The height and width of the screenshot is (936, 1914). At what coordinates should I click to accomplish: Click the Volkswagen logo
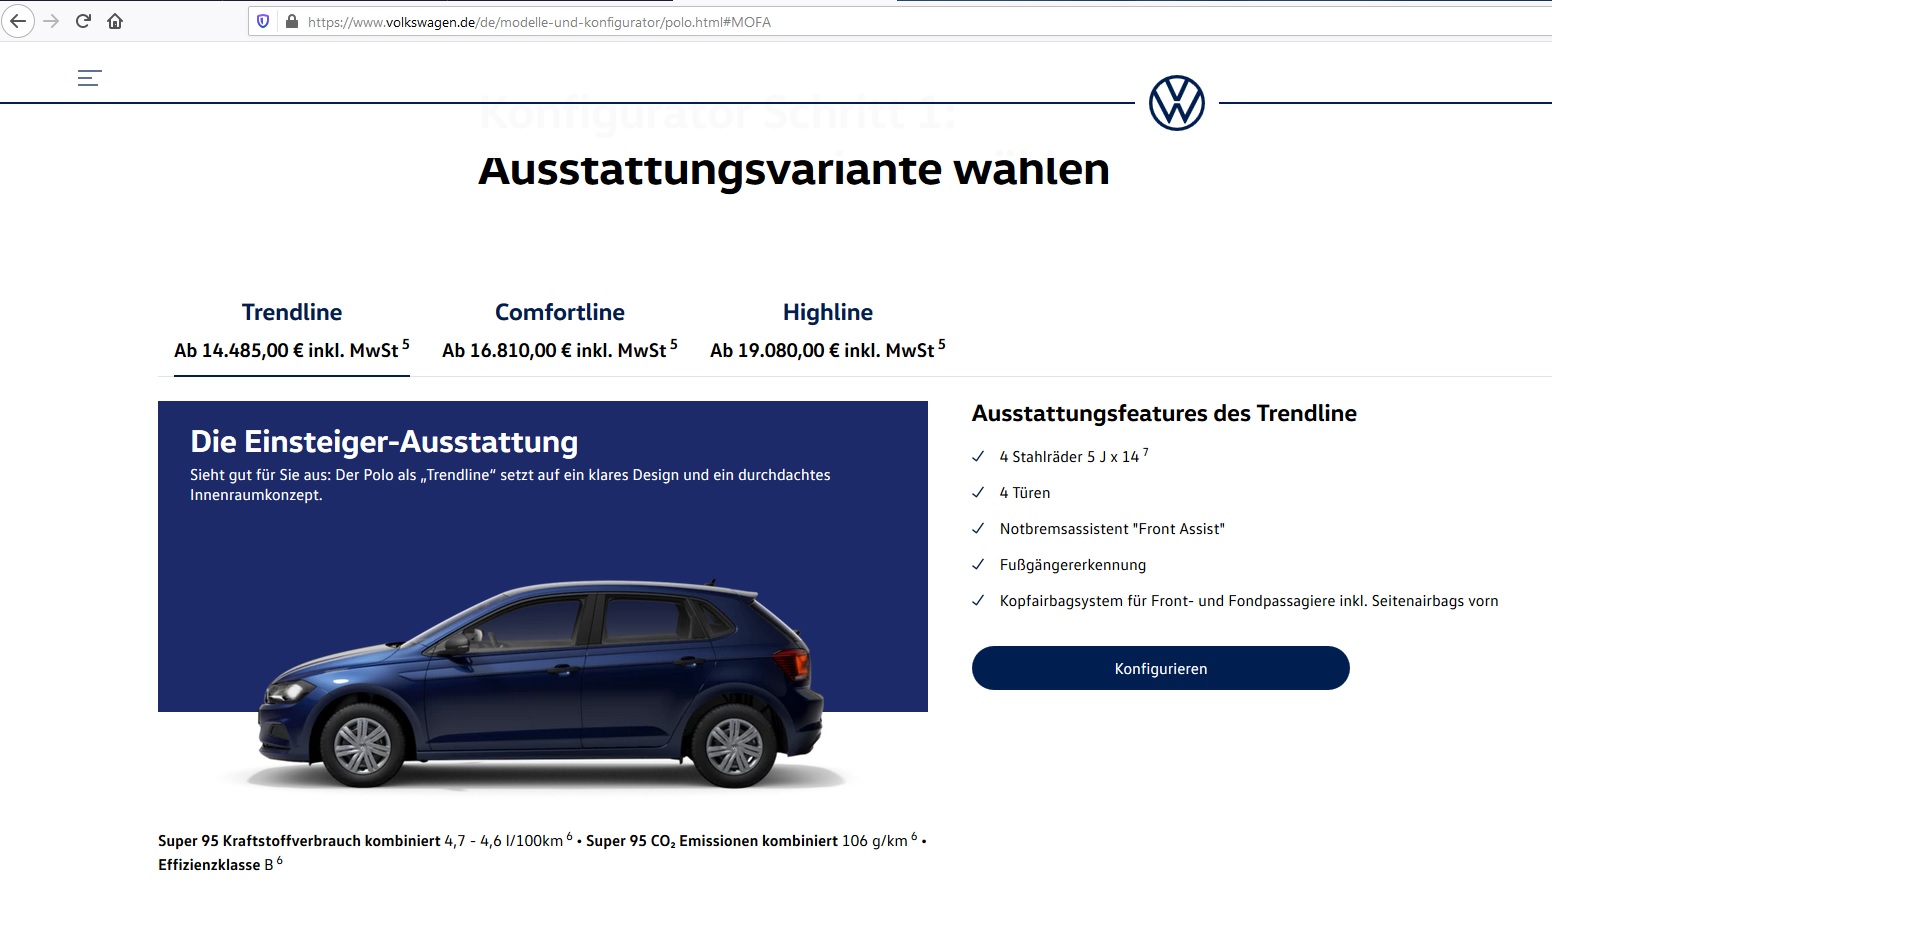[1176, 103]
